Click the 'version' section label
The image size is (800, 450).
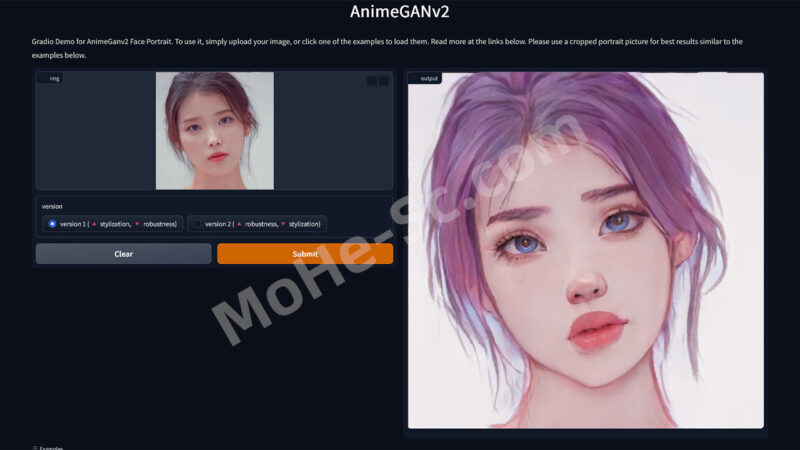click(x=52, y=206)
